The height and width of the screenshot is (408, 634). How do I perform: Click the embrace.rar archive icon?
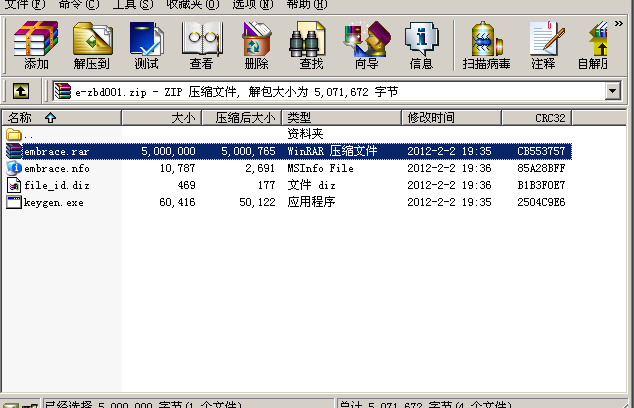click(x=14, y=151)
